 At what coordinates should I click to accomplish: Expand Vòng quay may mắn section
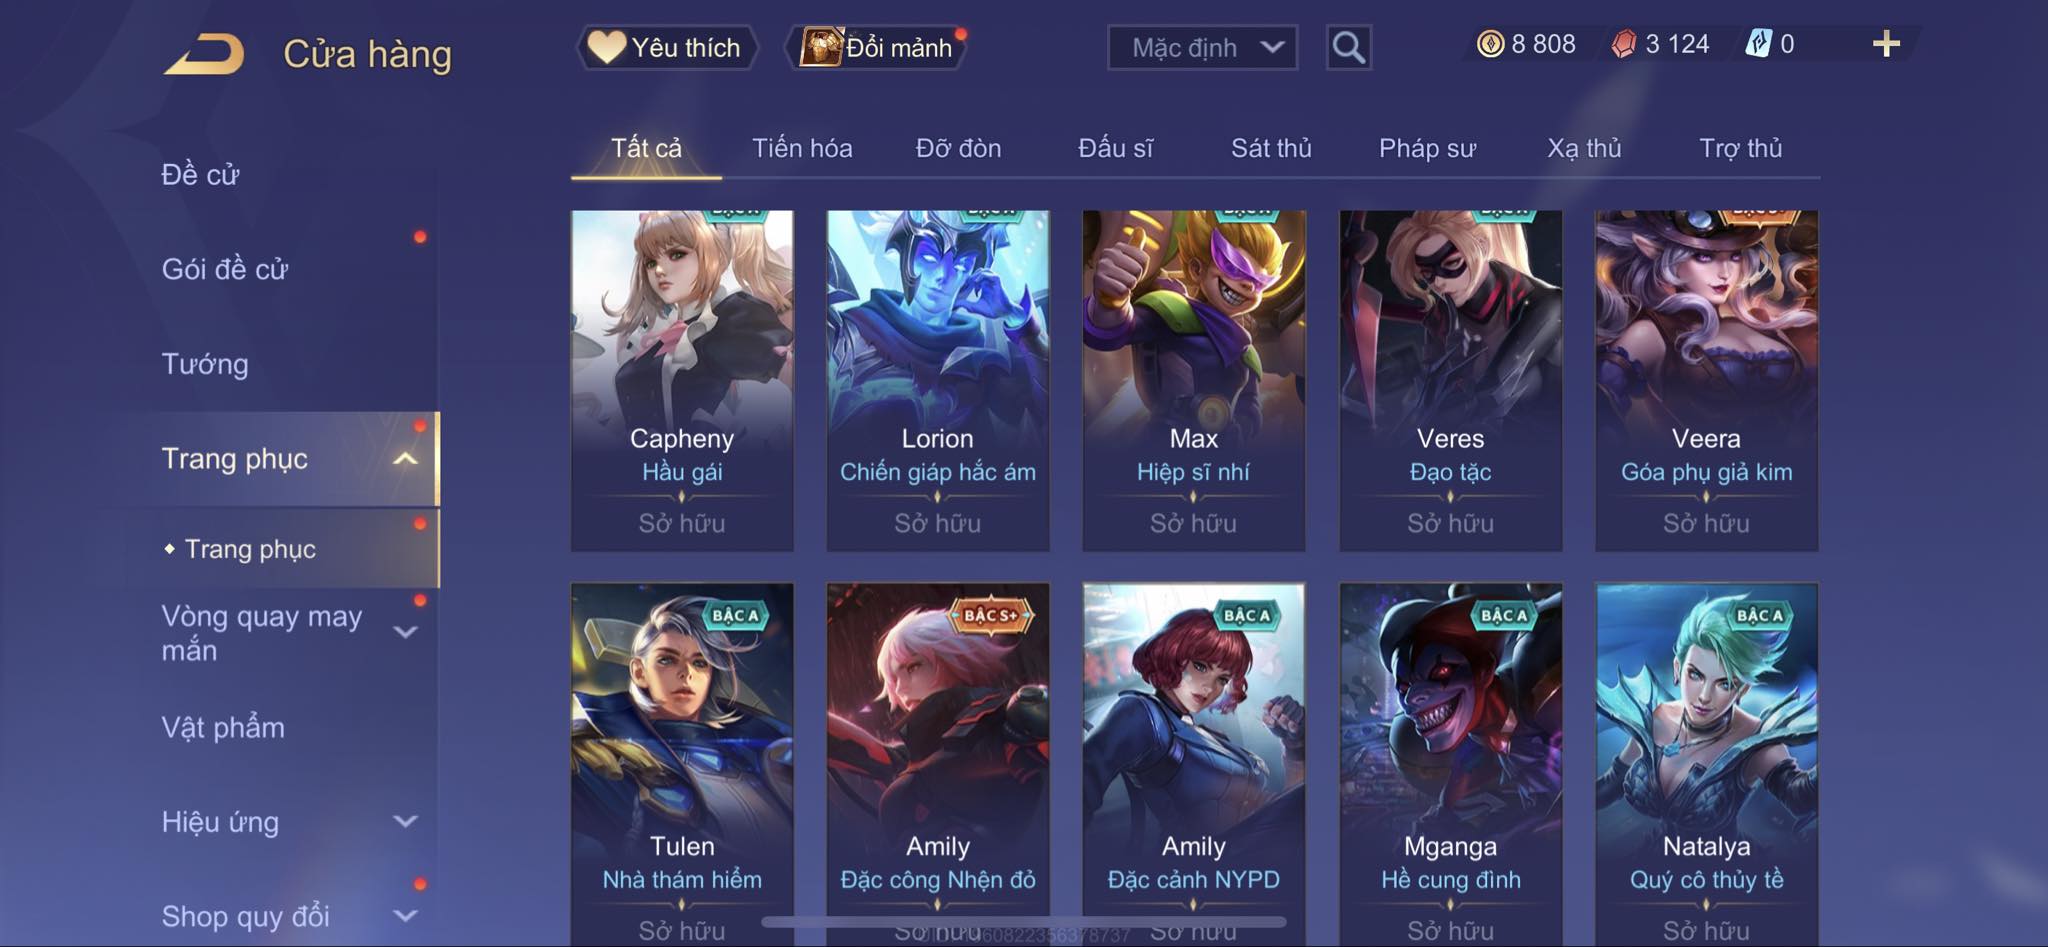tap(405, 632)
